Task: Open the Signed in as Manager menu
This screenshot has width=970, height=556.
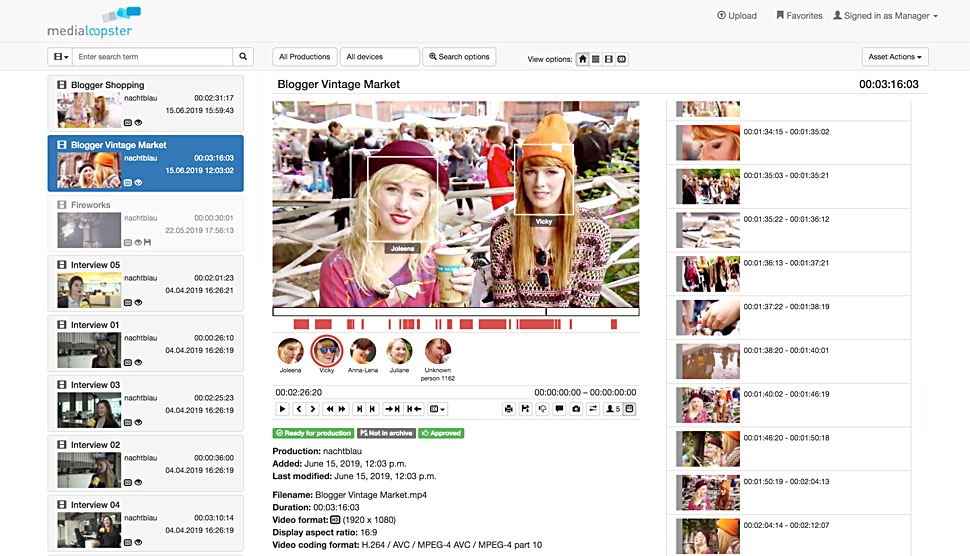Action: click(885, 16)
